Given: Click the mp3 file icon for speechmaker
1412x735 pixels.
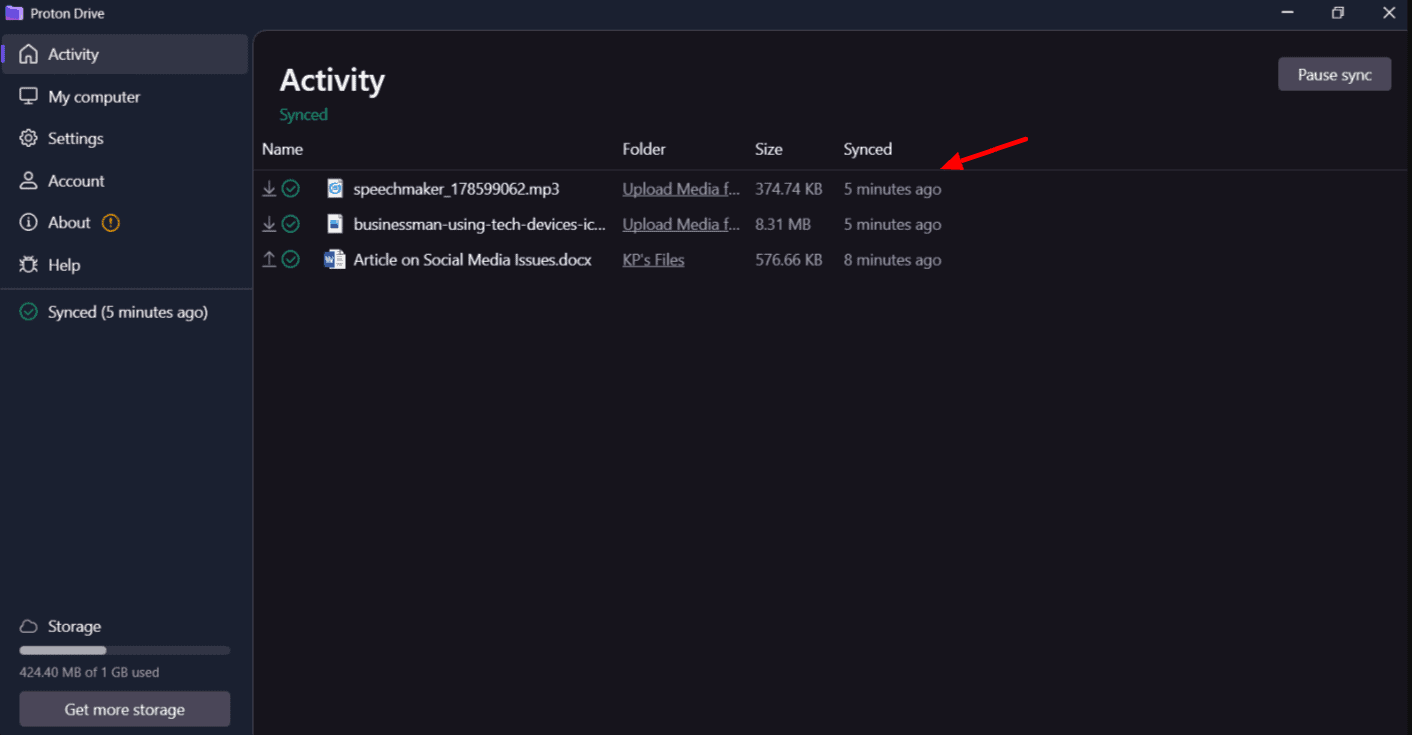Looking at the screenshot, I should pos(335,189).
